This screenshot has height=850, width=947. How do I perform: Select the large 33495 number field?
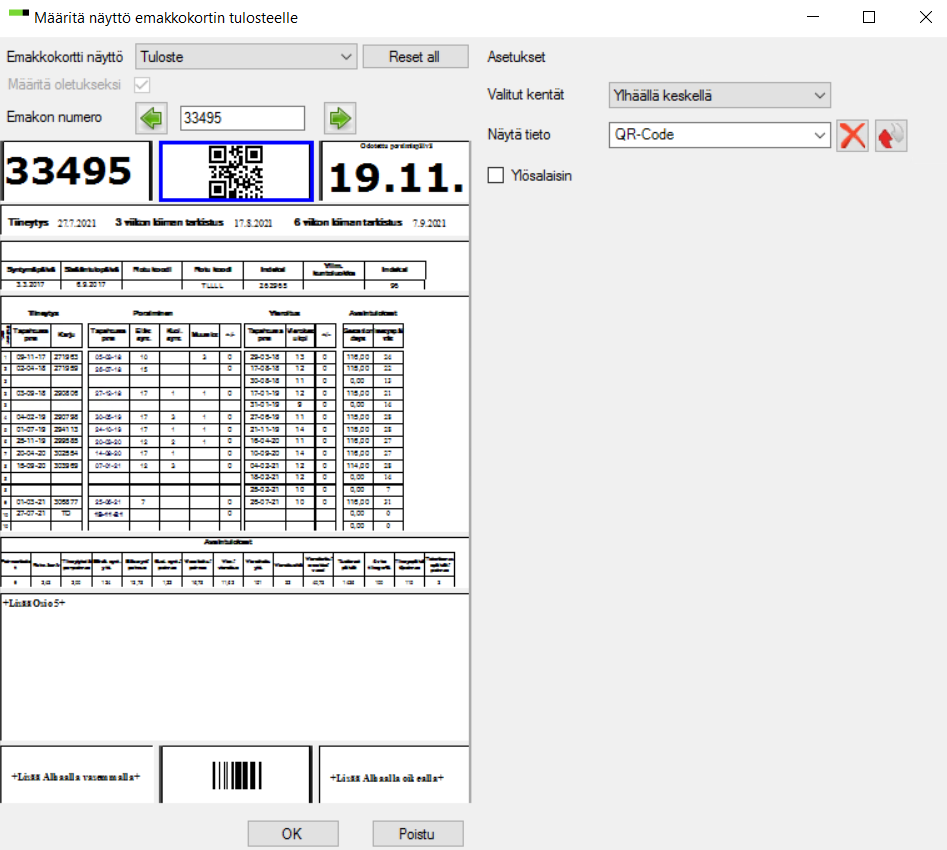pyautogui.click(x=76, y=171)
